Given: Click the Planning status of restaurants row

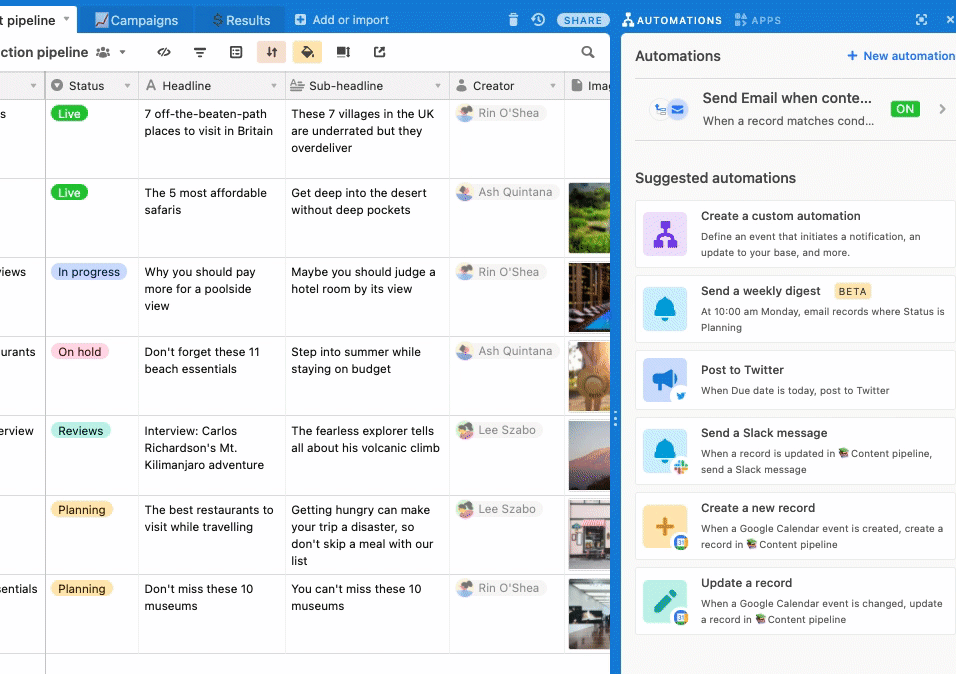Looking at the screenshot, I should tap(82, 510).
